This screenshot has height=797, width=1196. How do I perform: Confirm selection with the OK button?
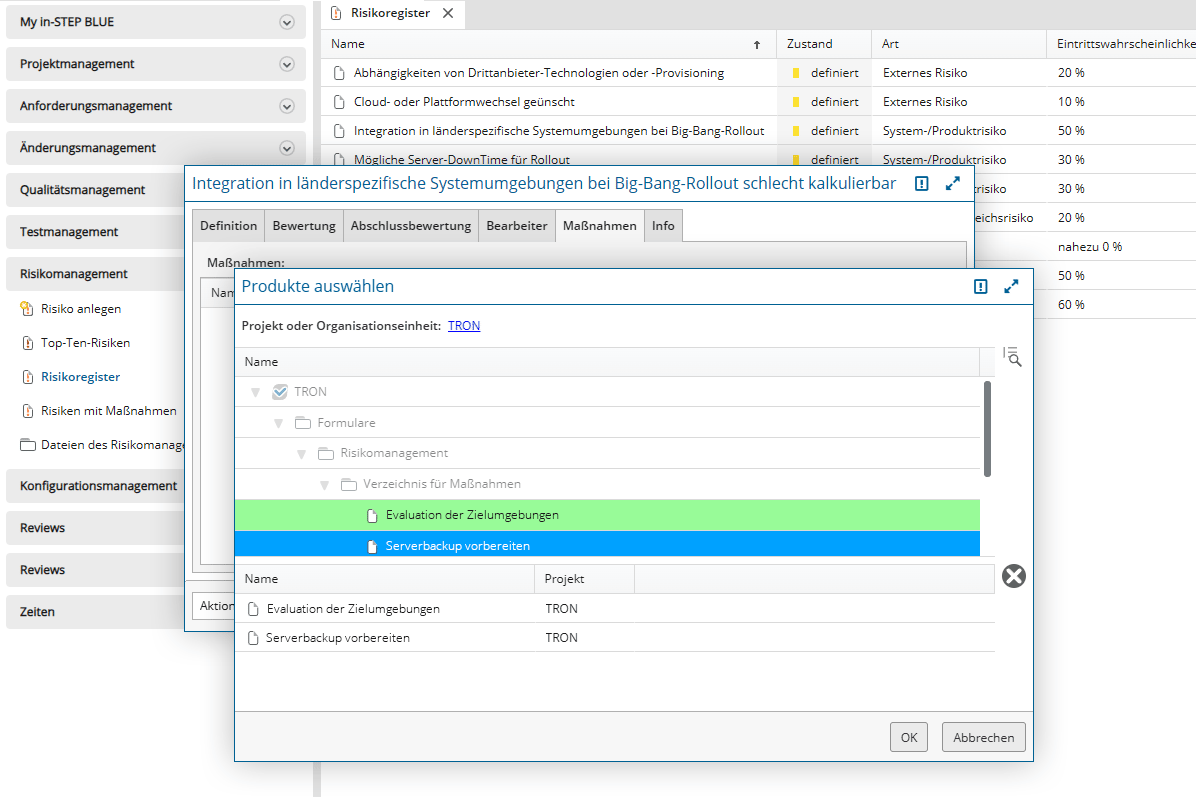point(908,737)
